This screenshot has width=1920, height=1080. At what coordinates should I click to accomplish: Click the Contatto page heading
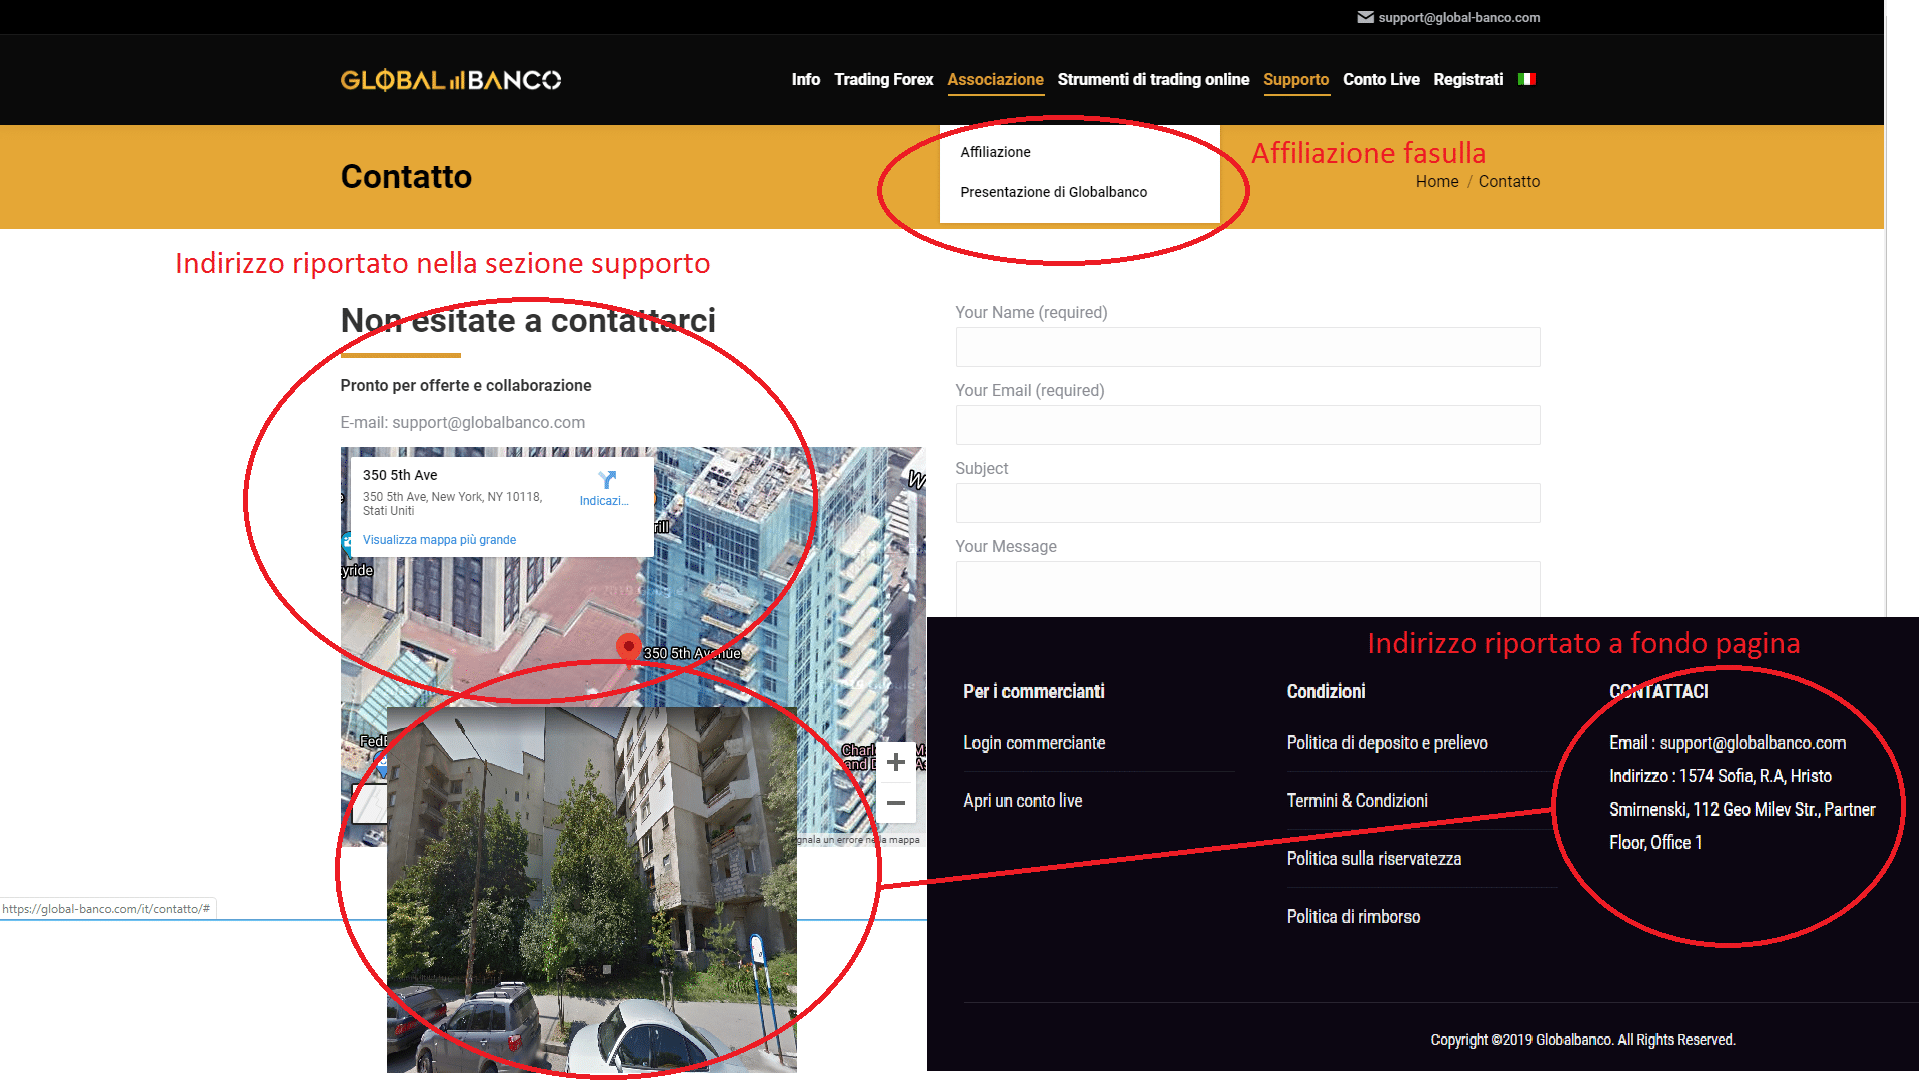point(406,176)
